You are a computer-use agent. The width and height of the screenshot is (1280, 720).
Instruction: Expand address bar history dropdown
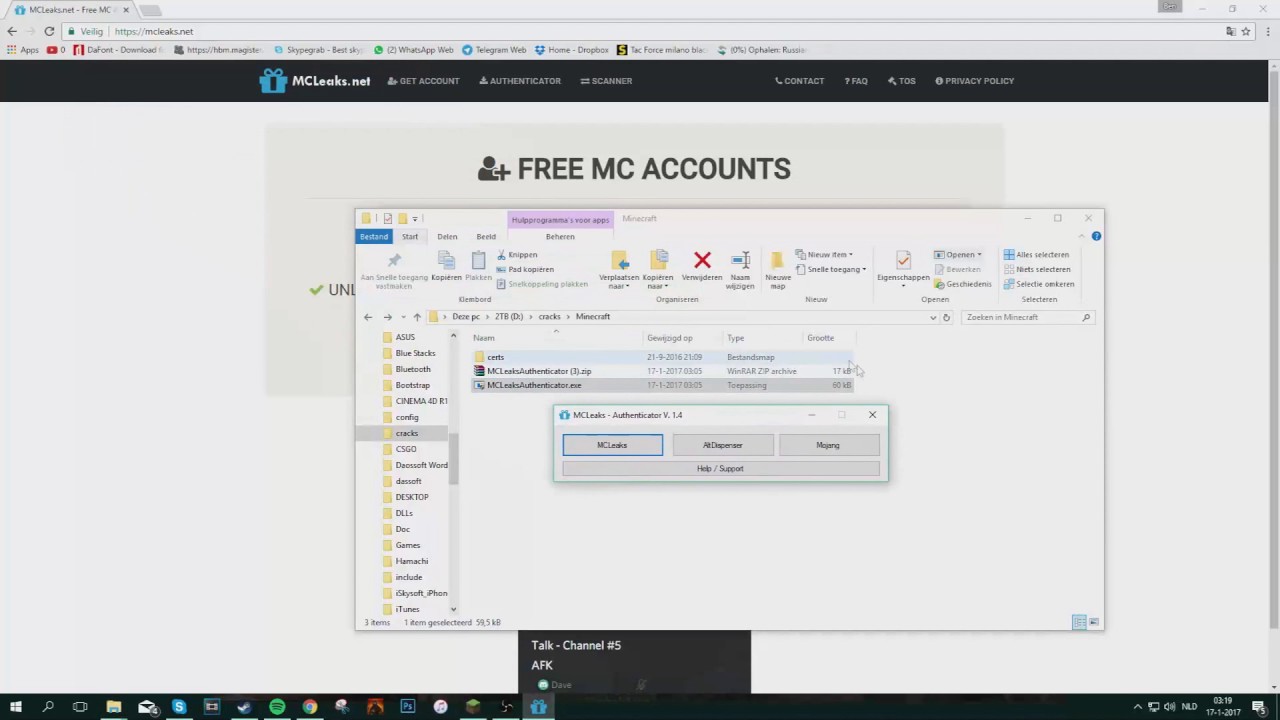click(933, 317)
